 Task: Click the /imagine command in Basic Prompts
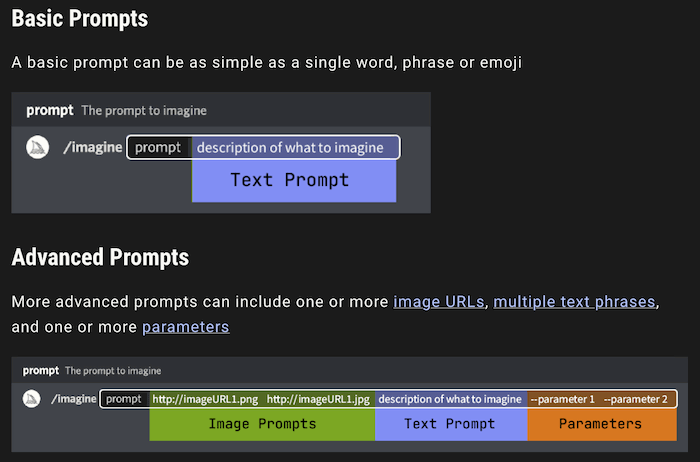(x=93, y=148)
